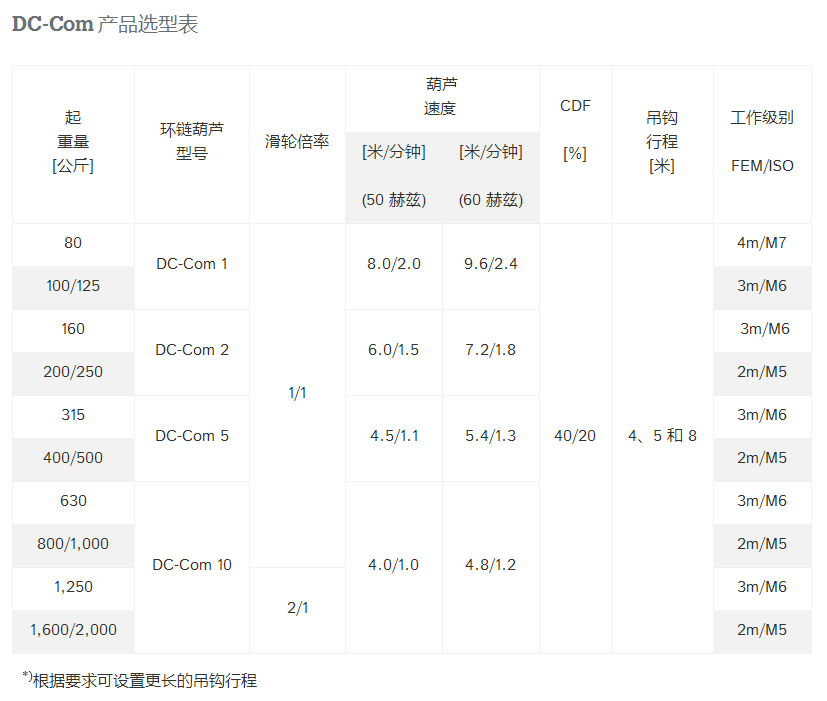Click speed value '4.5/1.1'

(394, 436)
